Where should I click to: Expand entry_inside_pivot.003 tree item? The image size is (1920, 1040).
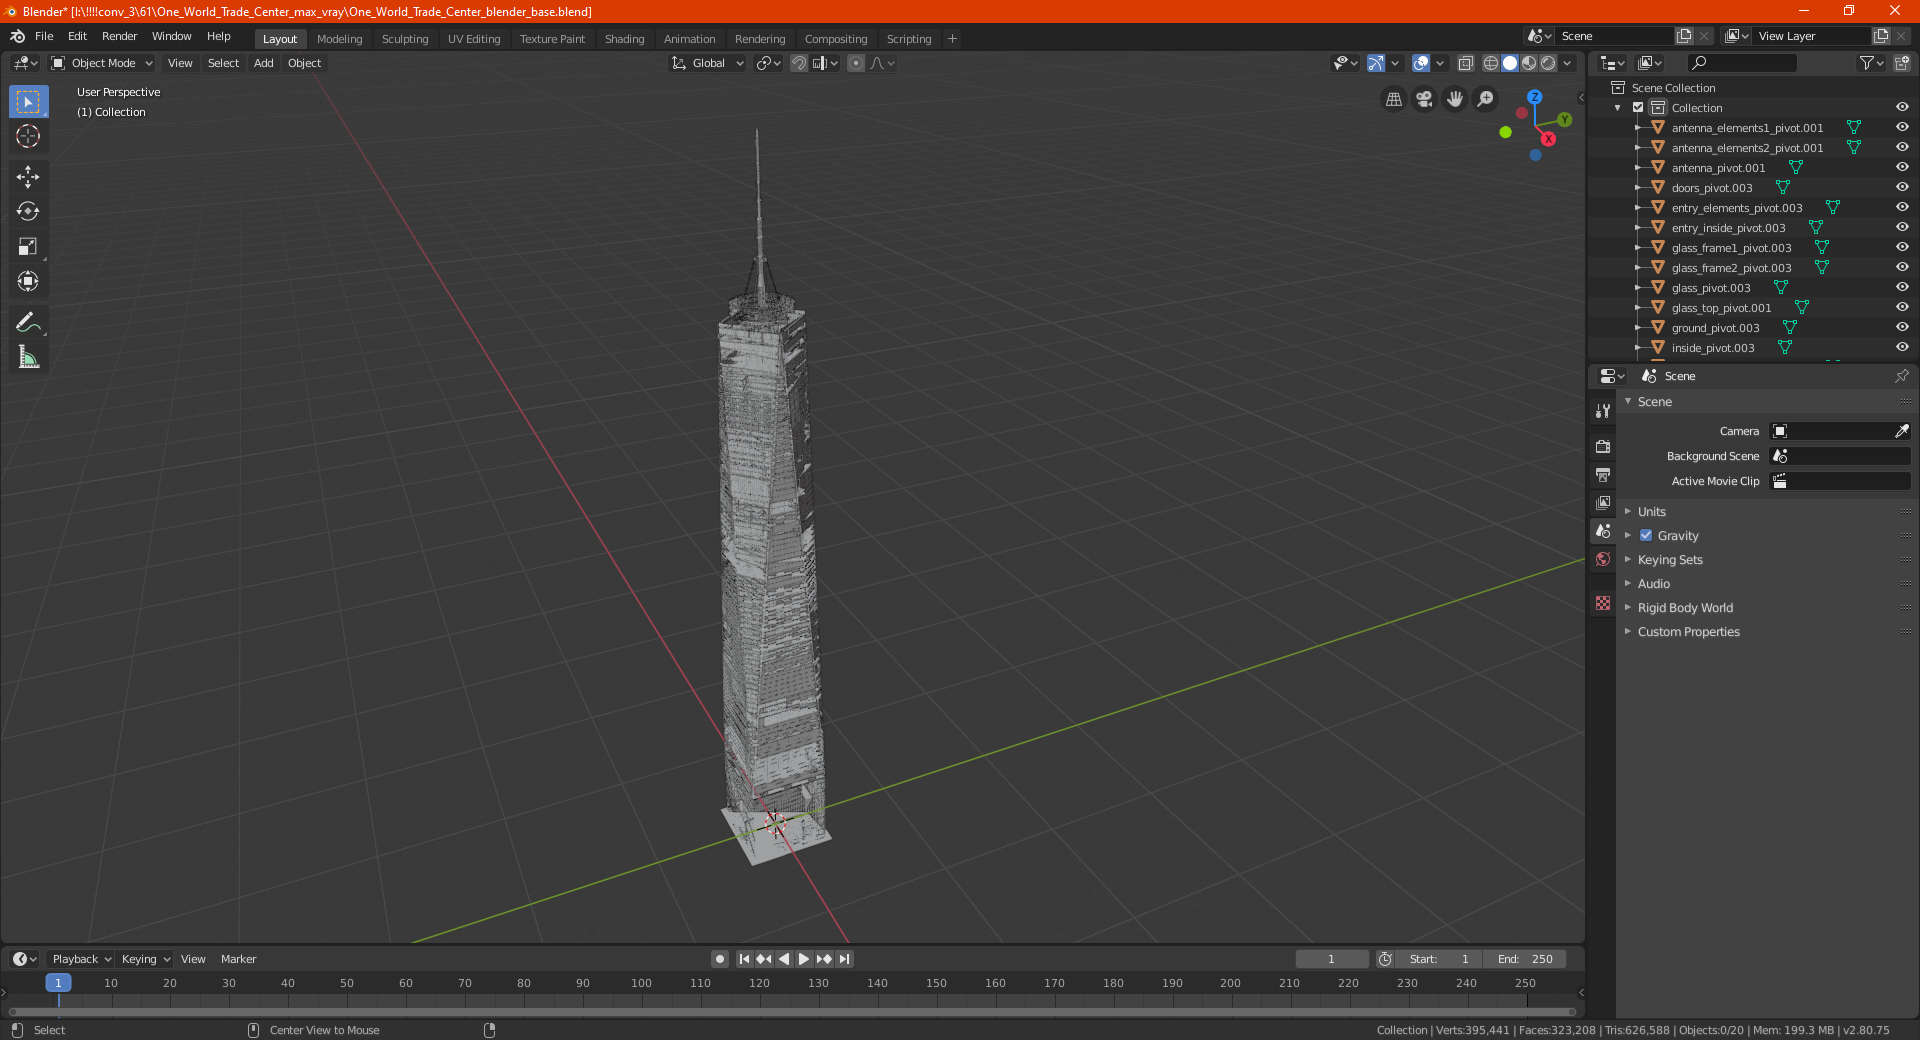1637,227
